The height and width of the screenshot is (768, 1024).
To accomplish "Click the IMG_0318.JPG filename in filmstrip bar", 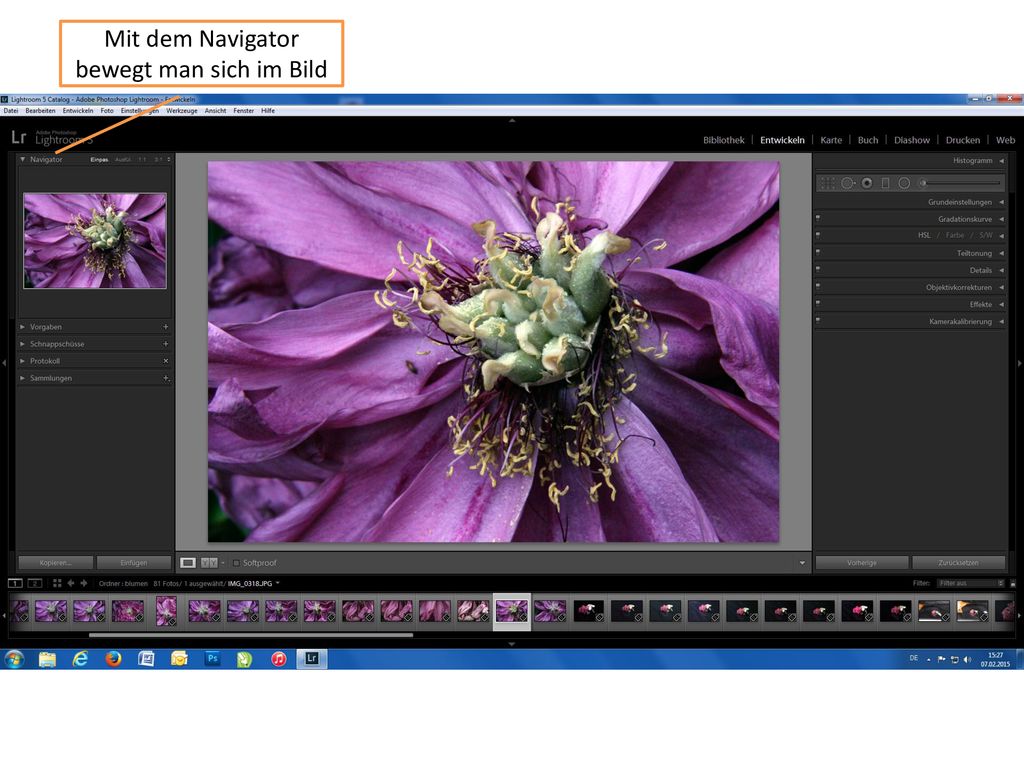I will tap(249, 583).
